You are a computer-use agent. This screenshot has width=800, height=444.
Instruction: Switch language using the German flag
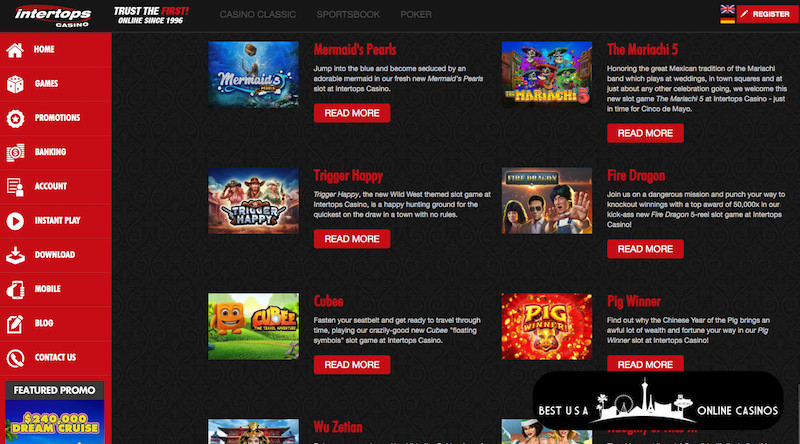(728, 19)
